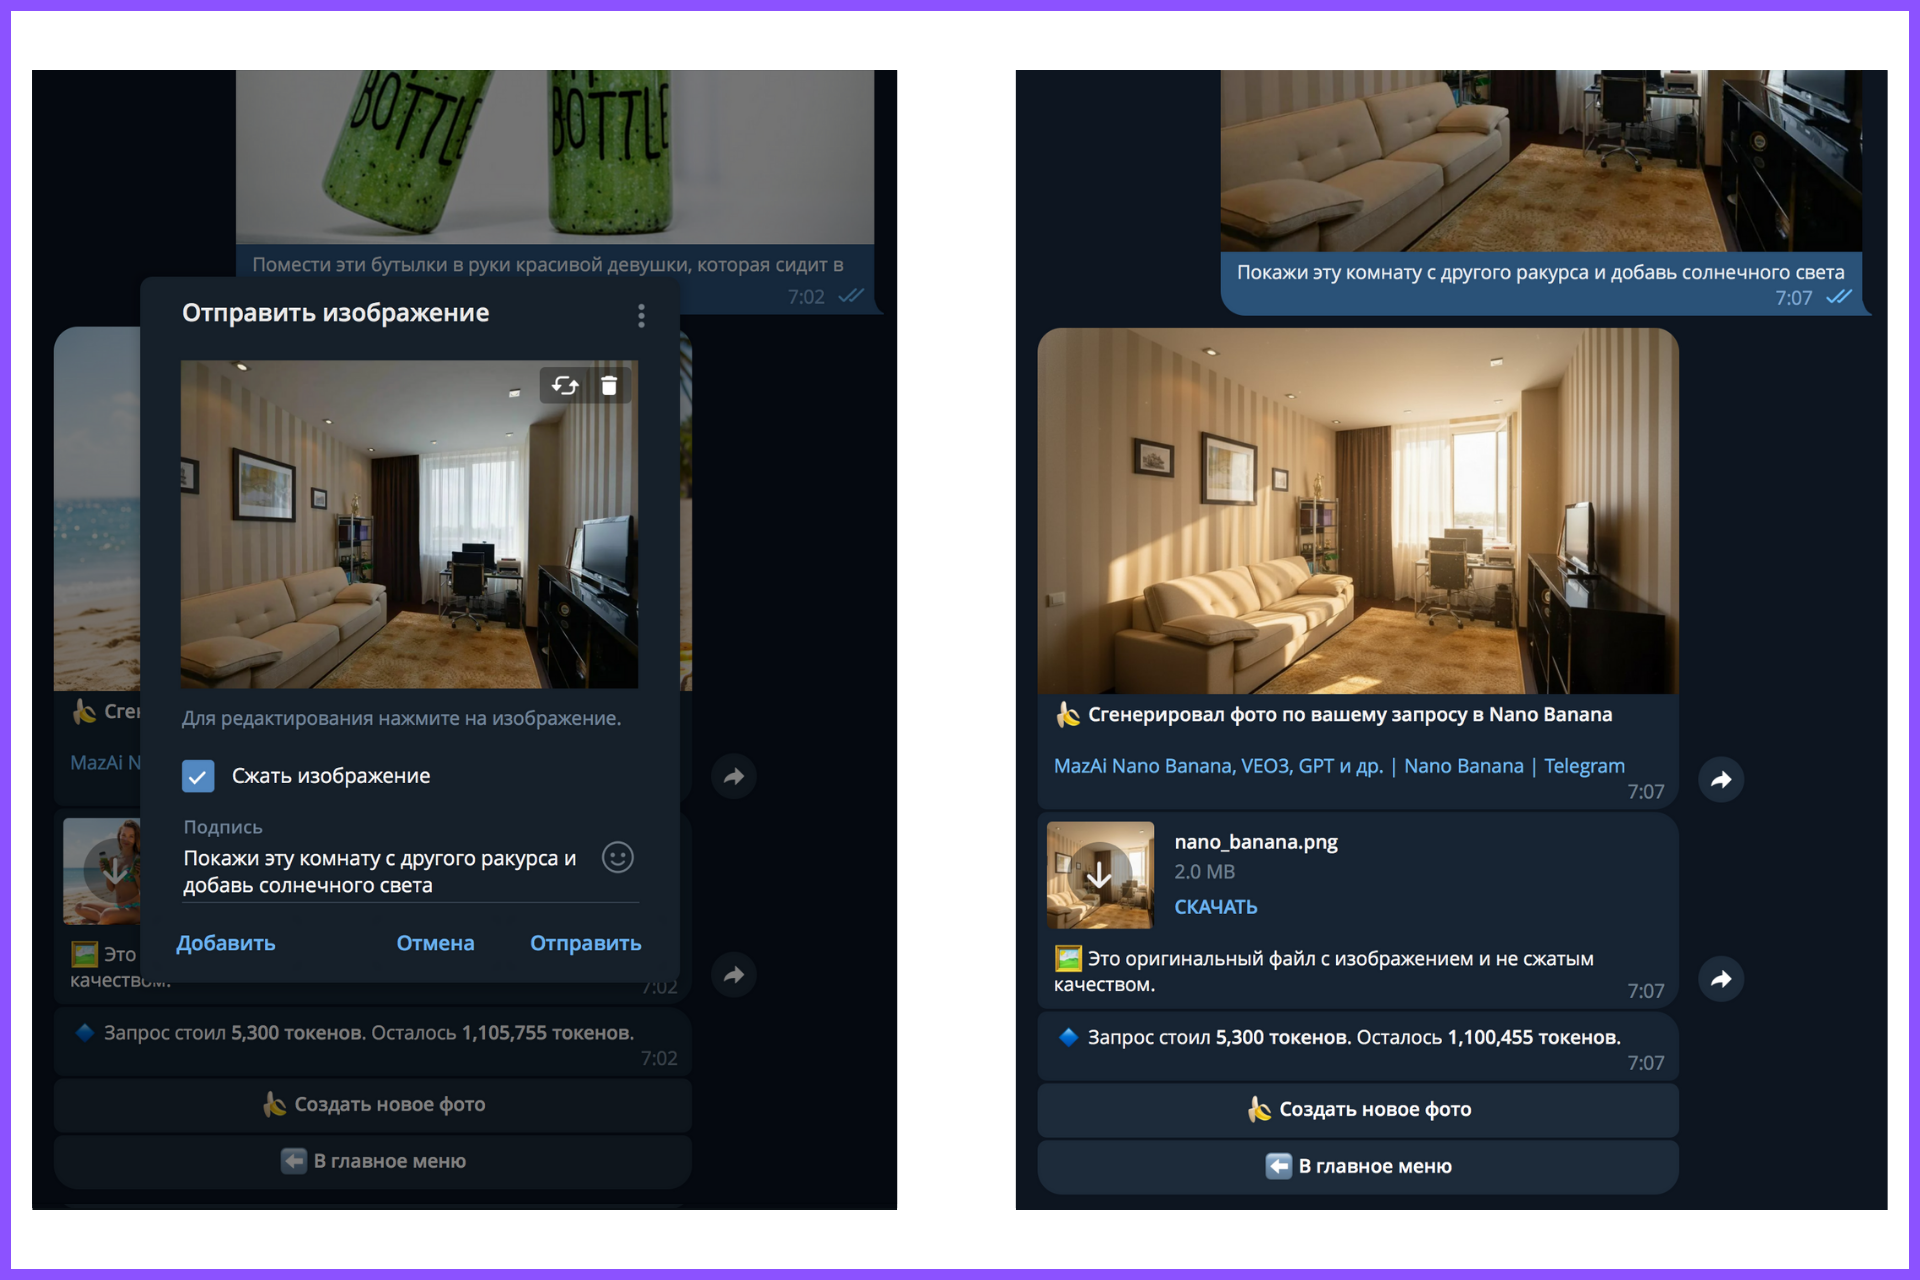Forward the generated sunny room photo message
The image size is (1920, 1280).
(1721, 780)
